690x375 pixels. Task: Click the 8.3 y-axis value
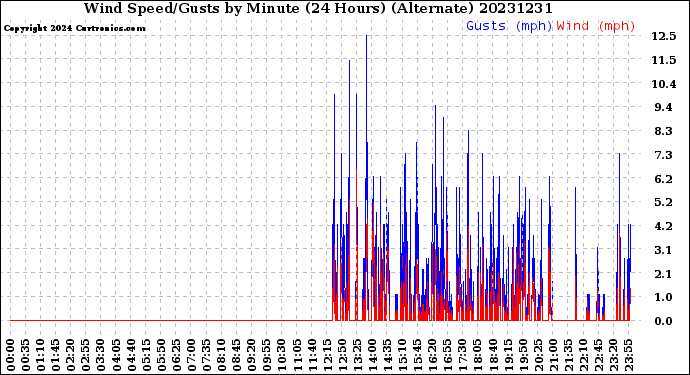(x=664, y=131)
